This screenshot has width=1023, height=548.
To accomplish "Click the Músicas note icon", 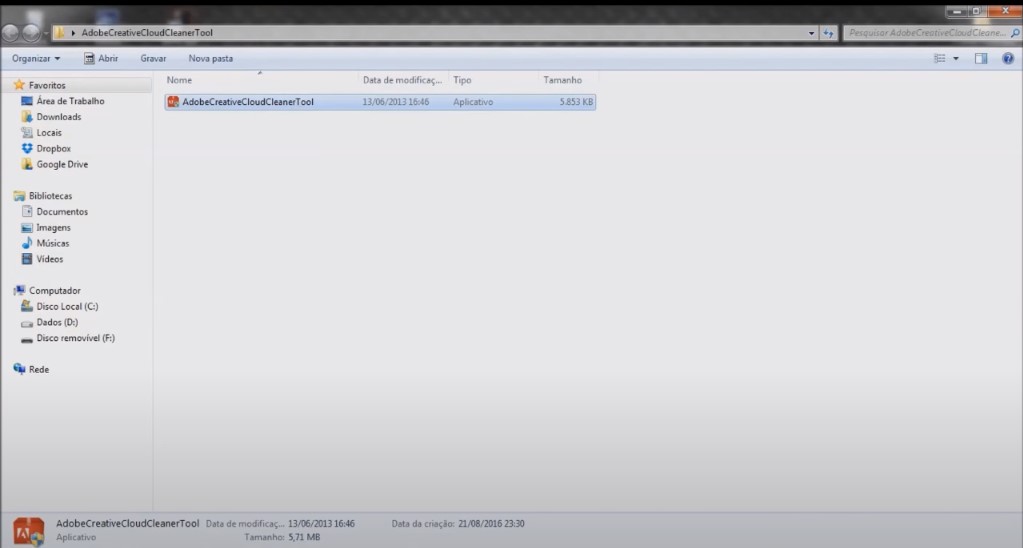I will coord(27,243).
